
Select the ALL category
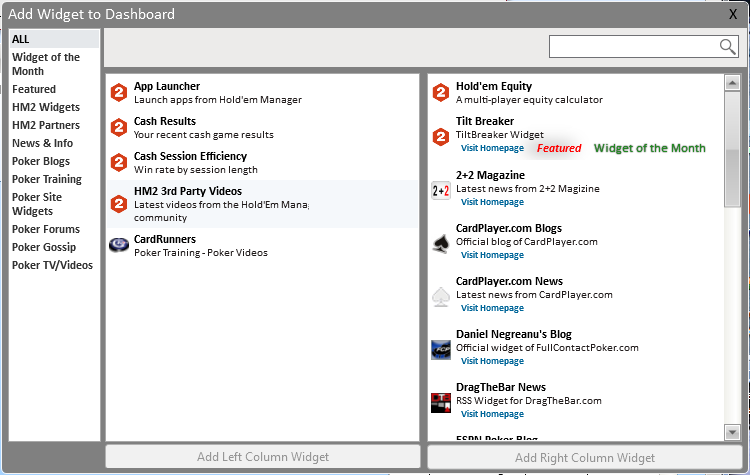coord(54,39)
